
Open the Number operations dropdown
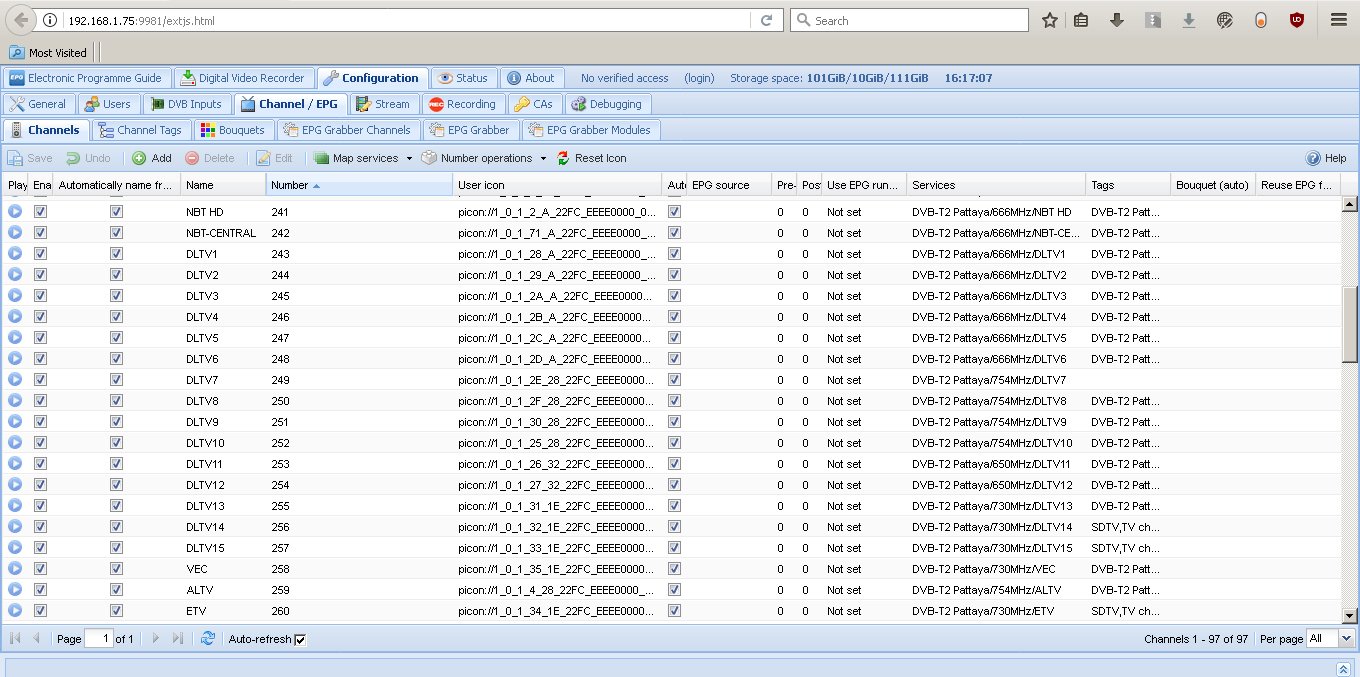[484, 158]
